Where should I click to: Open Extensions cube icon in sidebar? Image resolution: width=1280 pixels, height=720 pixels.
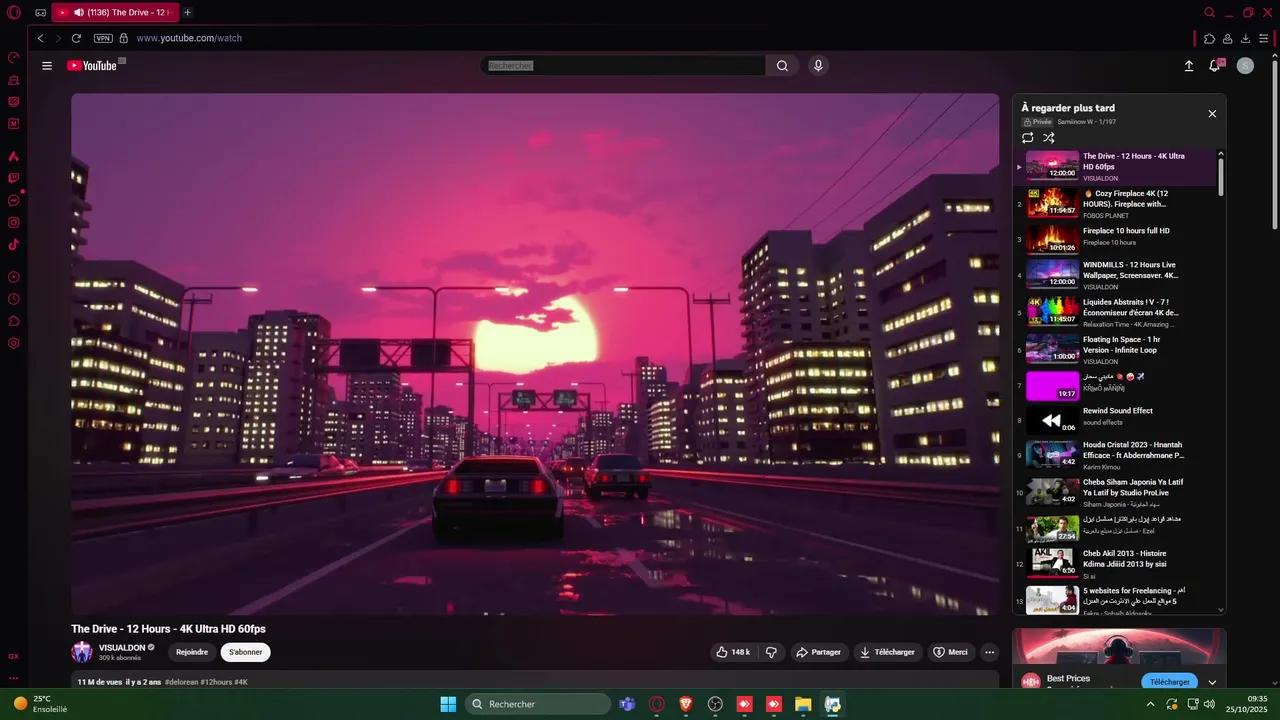(x=14, y=321)
